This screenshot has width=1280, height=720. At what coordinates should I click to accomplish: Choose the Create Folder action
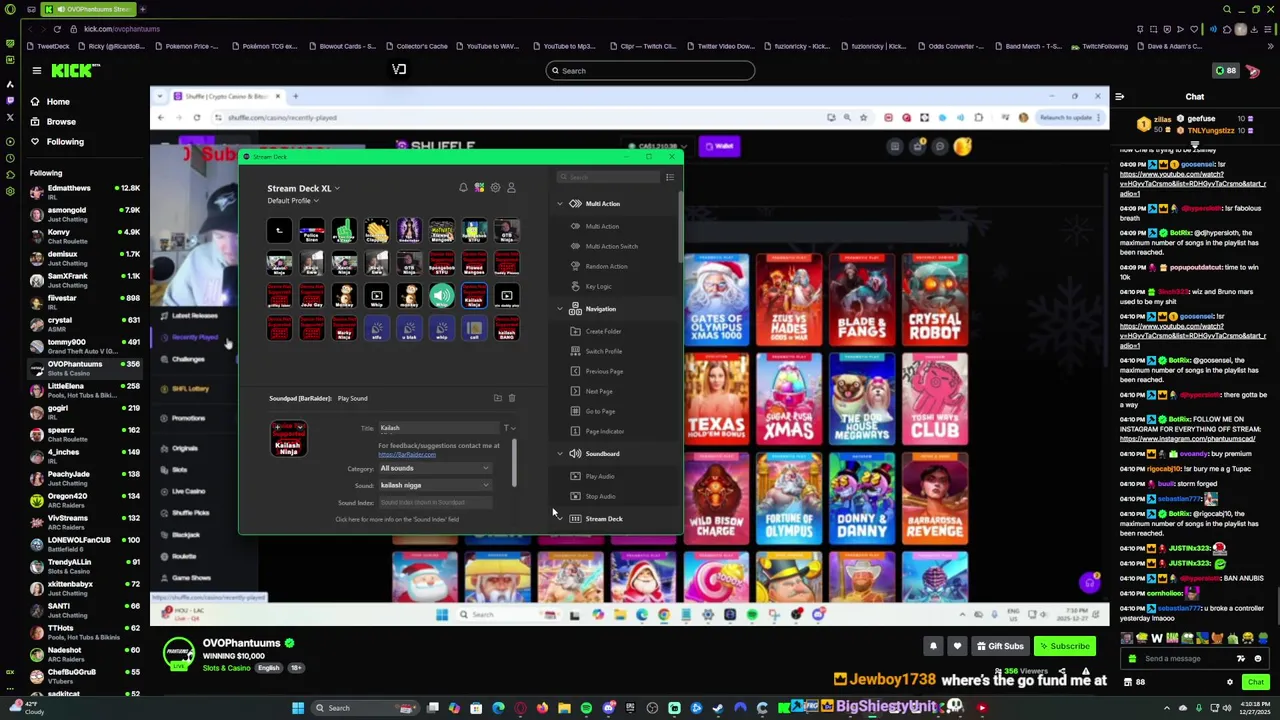[603, 331]
